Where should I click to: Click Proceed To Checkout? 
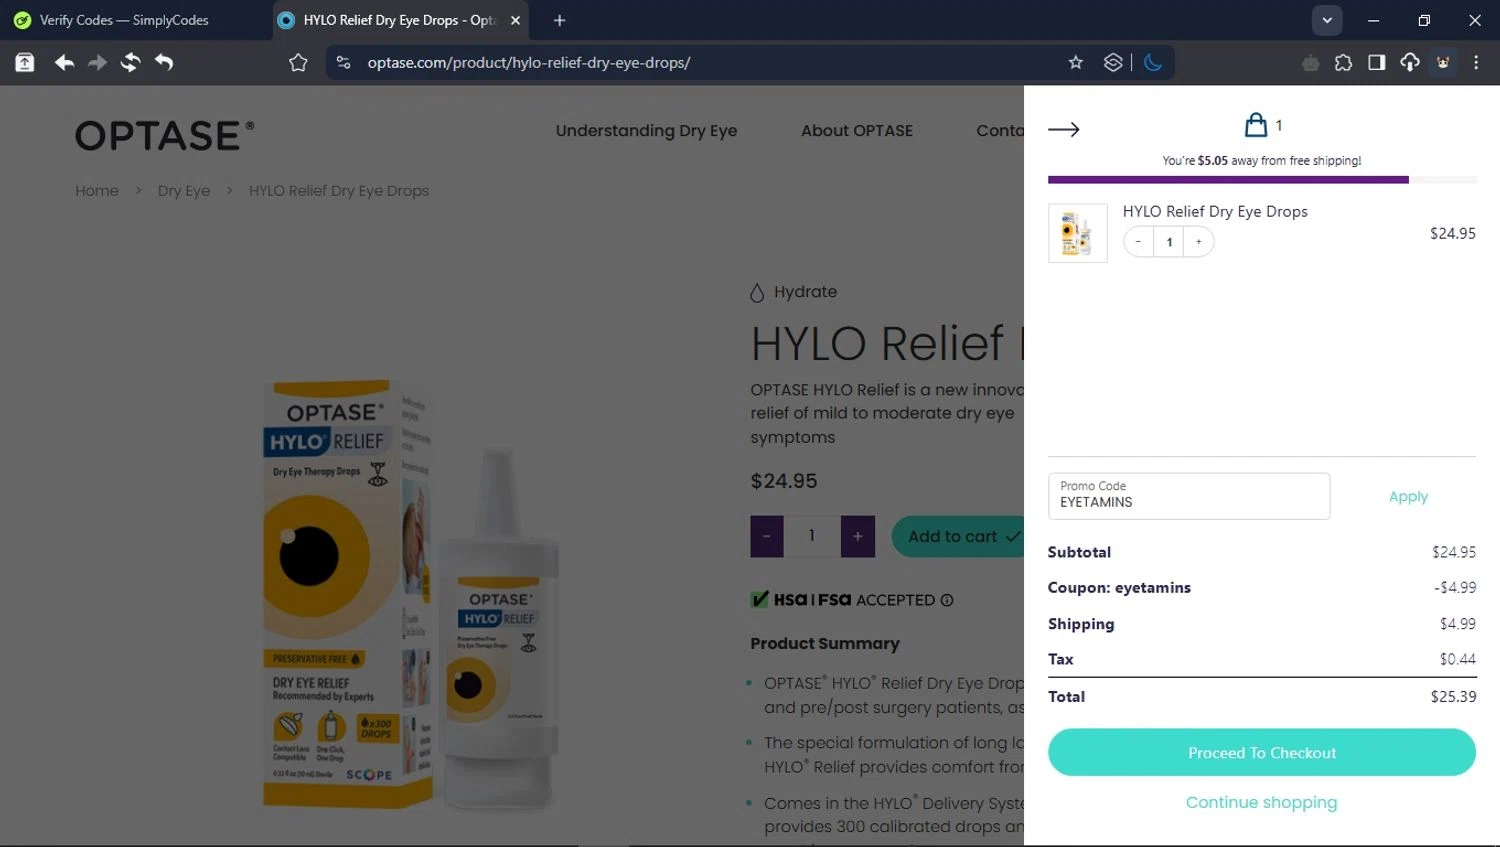tap(1262, 752)
